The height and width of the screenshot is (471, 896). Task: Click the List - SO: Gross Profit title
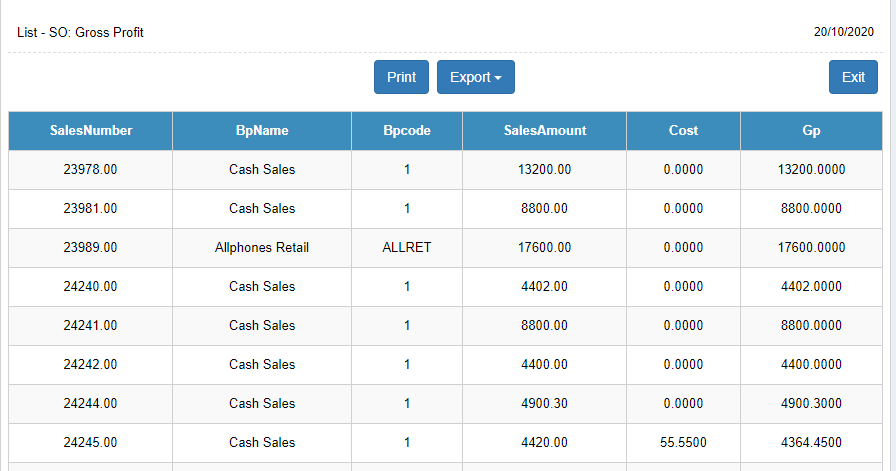(x=80, y=33)
